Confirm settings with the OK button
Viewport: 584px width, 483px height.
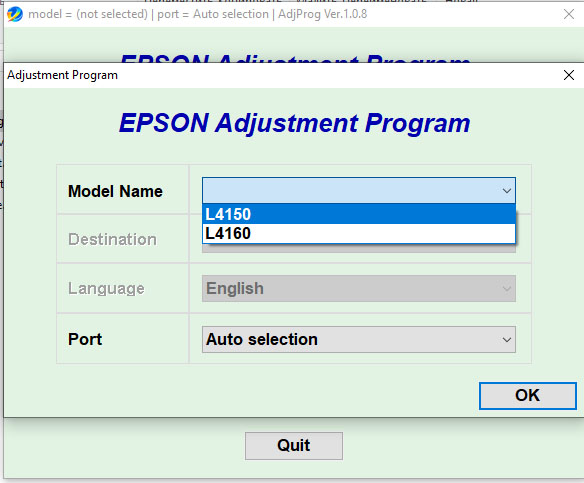[x=527, y=395]
